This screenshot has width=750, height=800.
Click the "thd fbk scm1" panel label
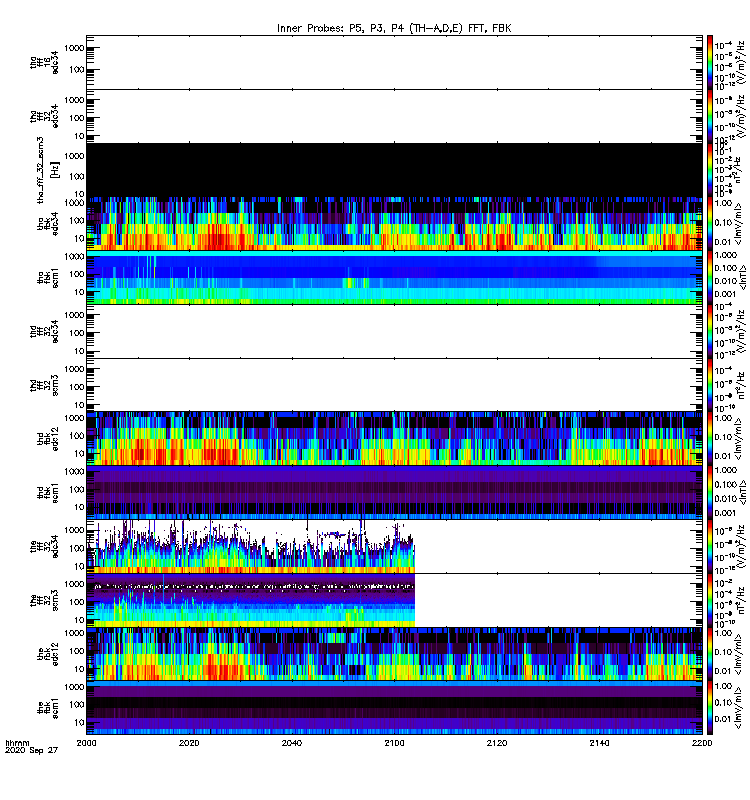[x=47, y=493]
